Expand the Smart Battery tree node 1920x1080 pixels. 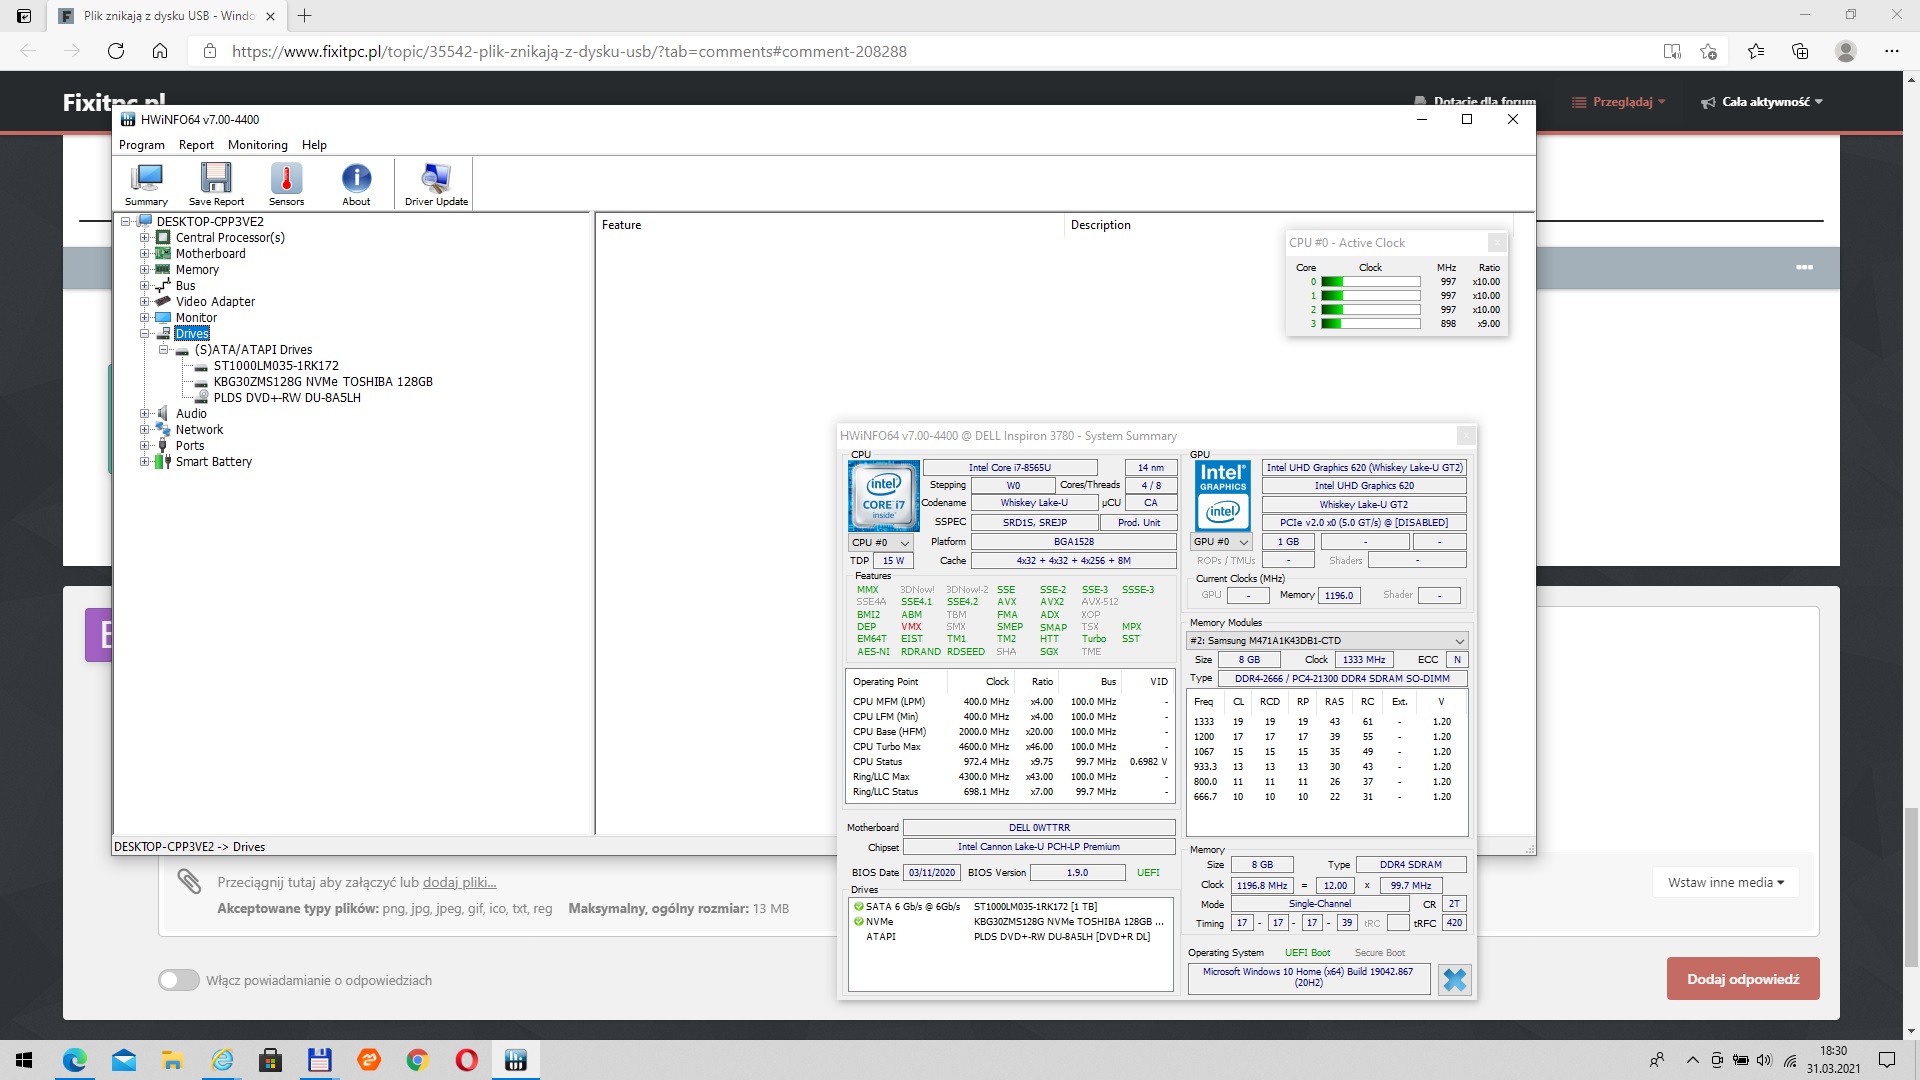[x=144, y=462]
